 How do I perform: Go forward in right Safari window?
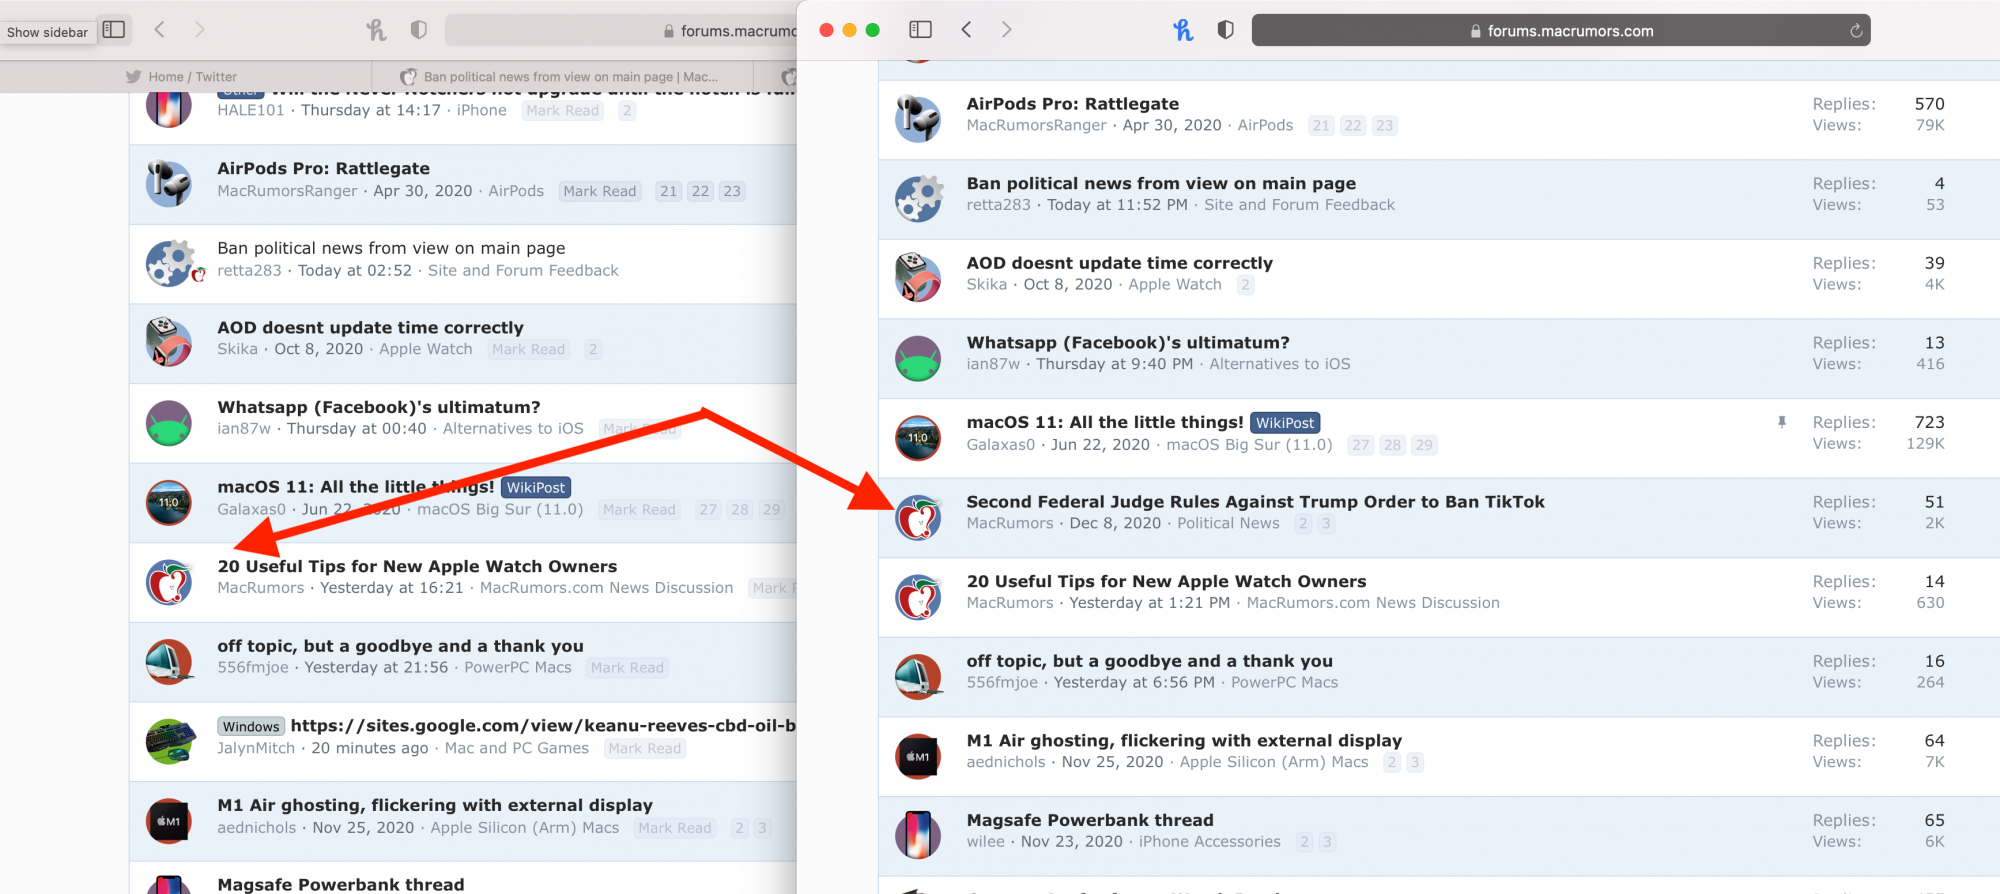(1006, 30)
